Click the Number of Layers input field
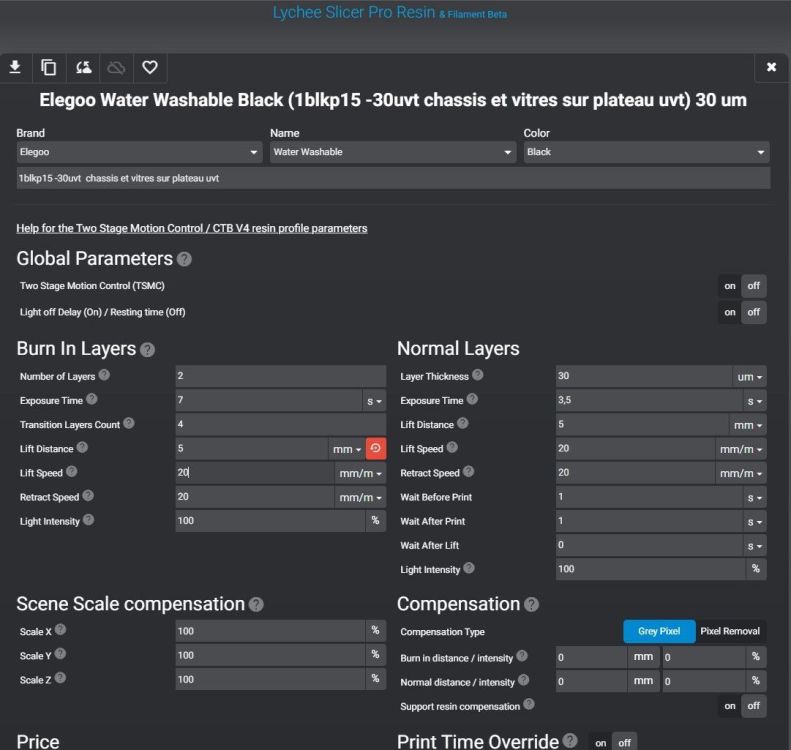The image size is (791, 750). [280, 376]
